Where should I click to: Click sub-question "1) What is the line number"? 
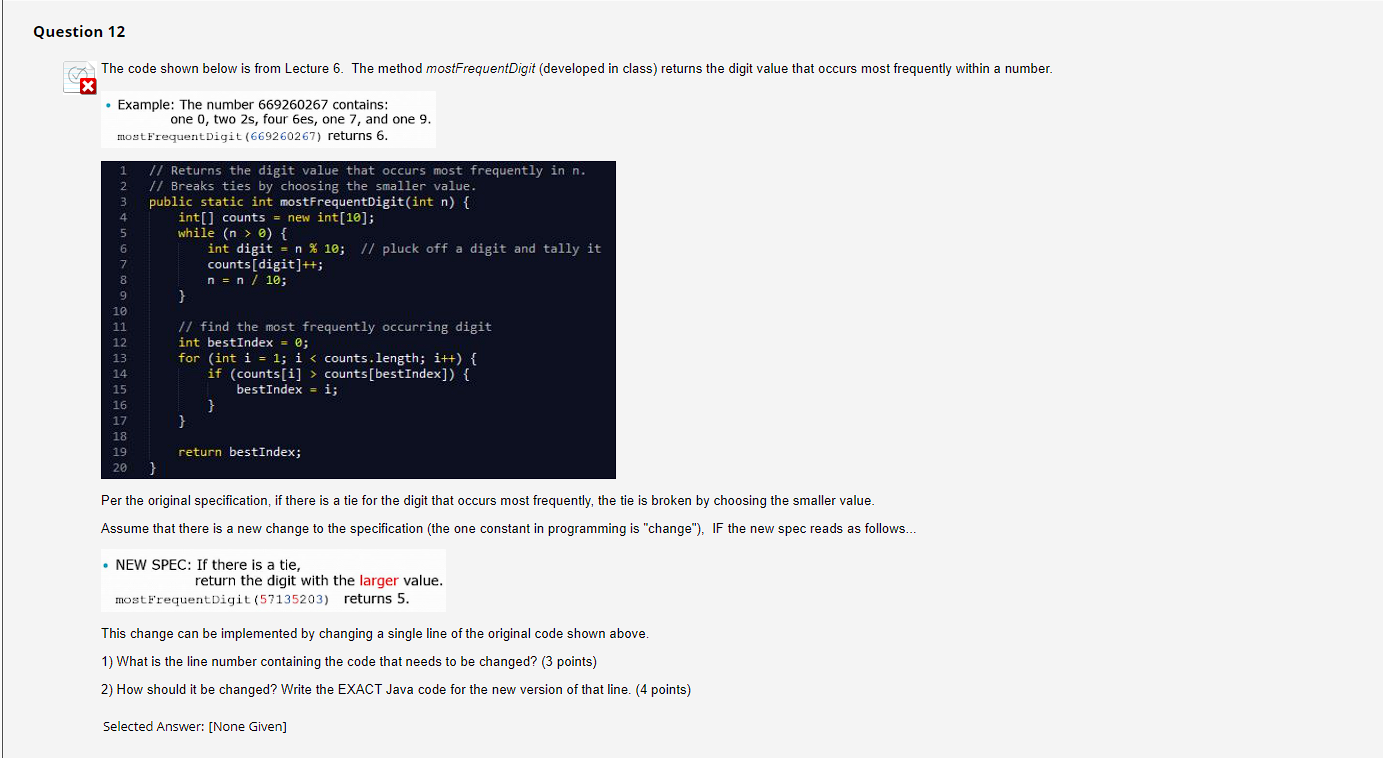[349, 662]
